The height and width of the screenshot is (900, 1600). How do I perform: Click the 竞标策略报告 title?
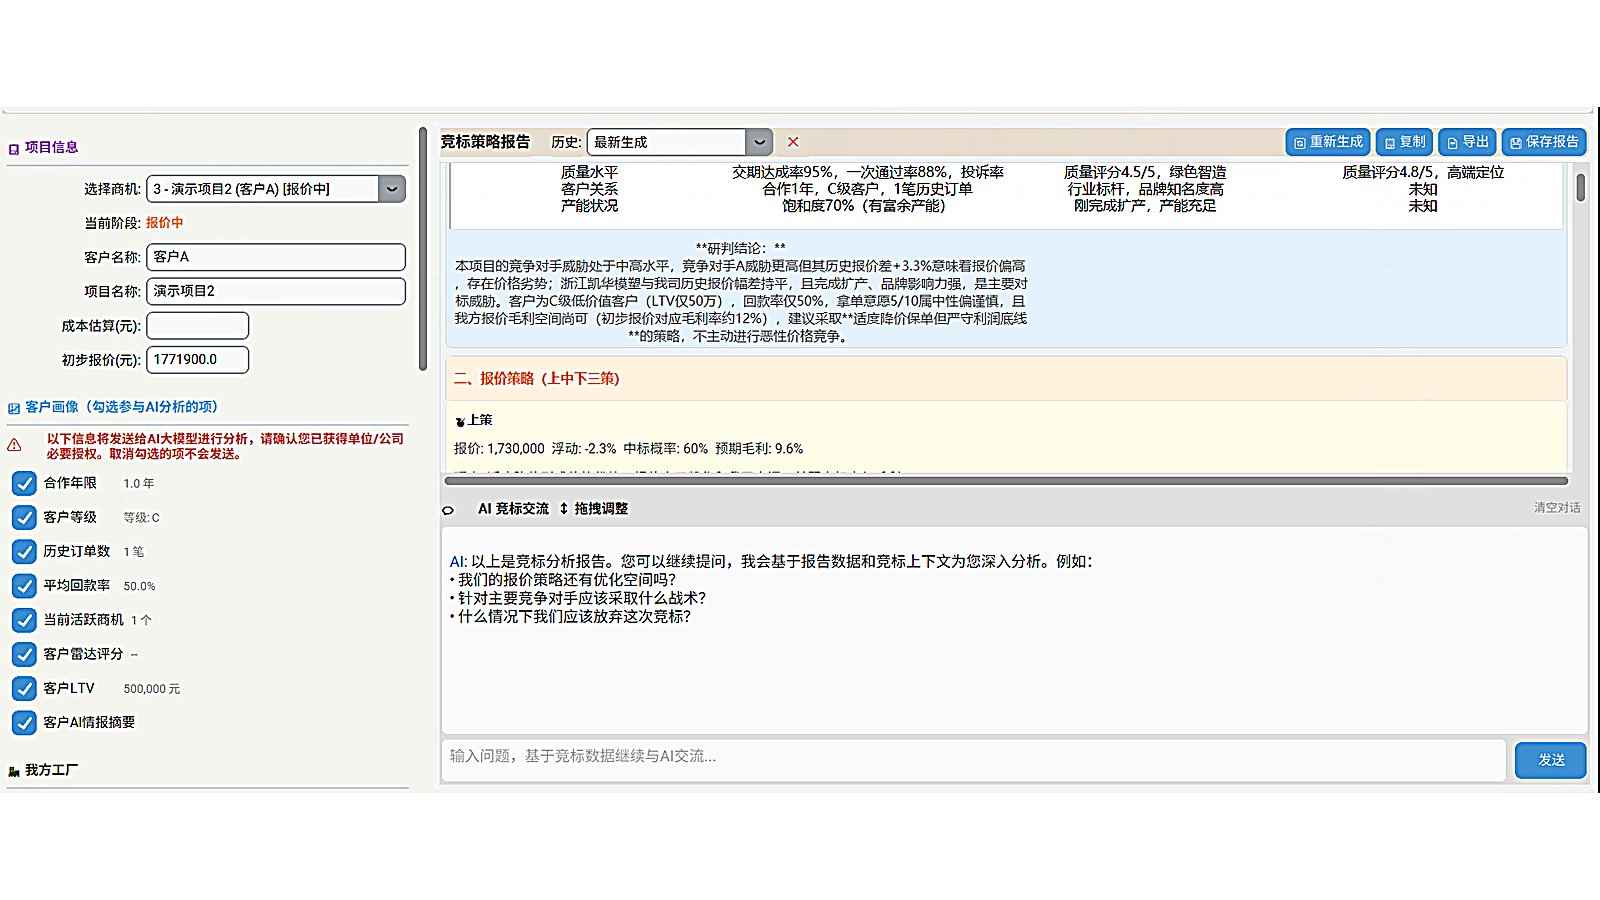tap(485, 142)
